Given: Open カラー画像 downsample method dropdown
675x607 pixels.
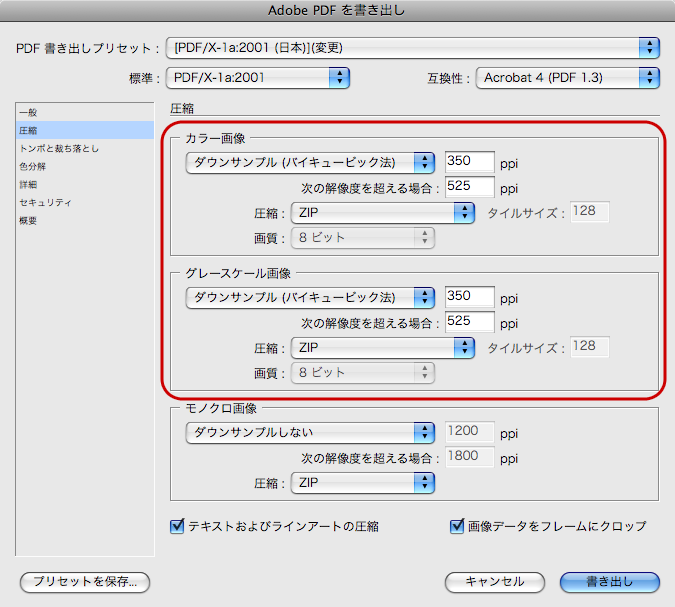Looking at the screenshot, I should coord(310,162).
